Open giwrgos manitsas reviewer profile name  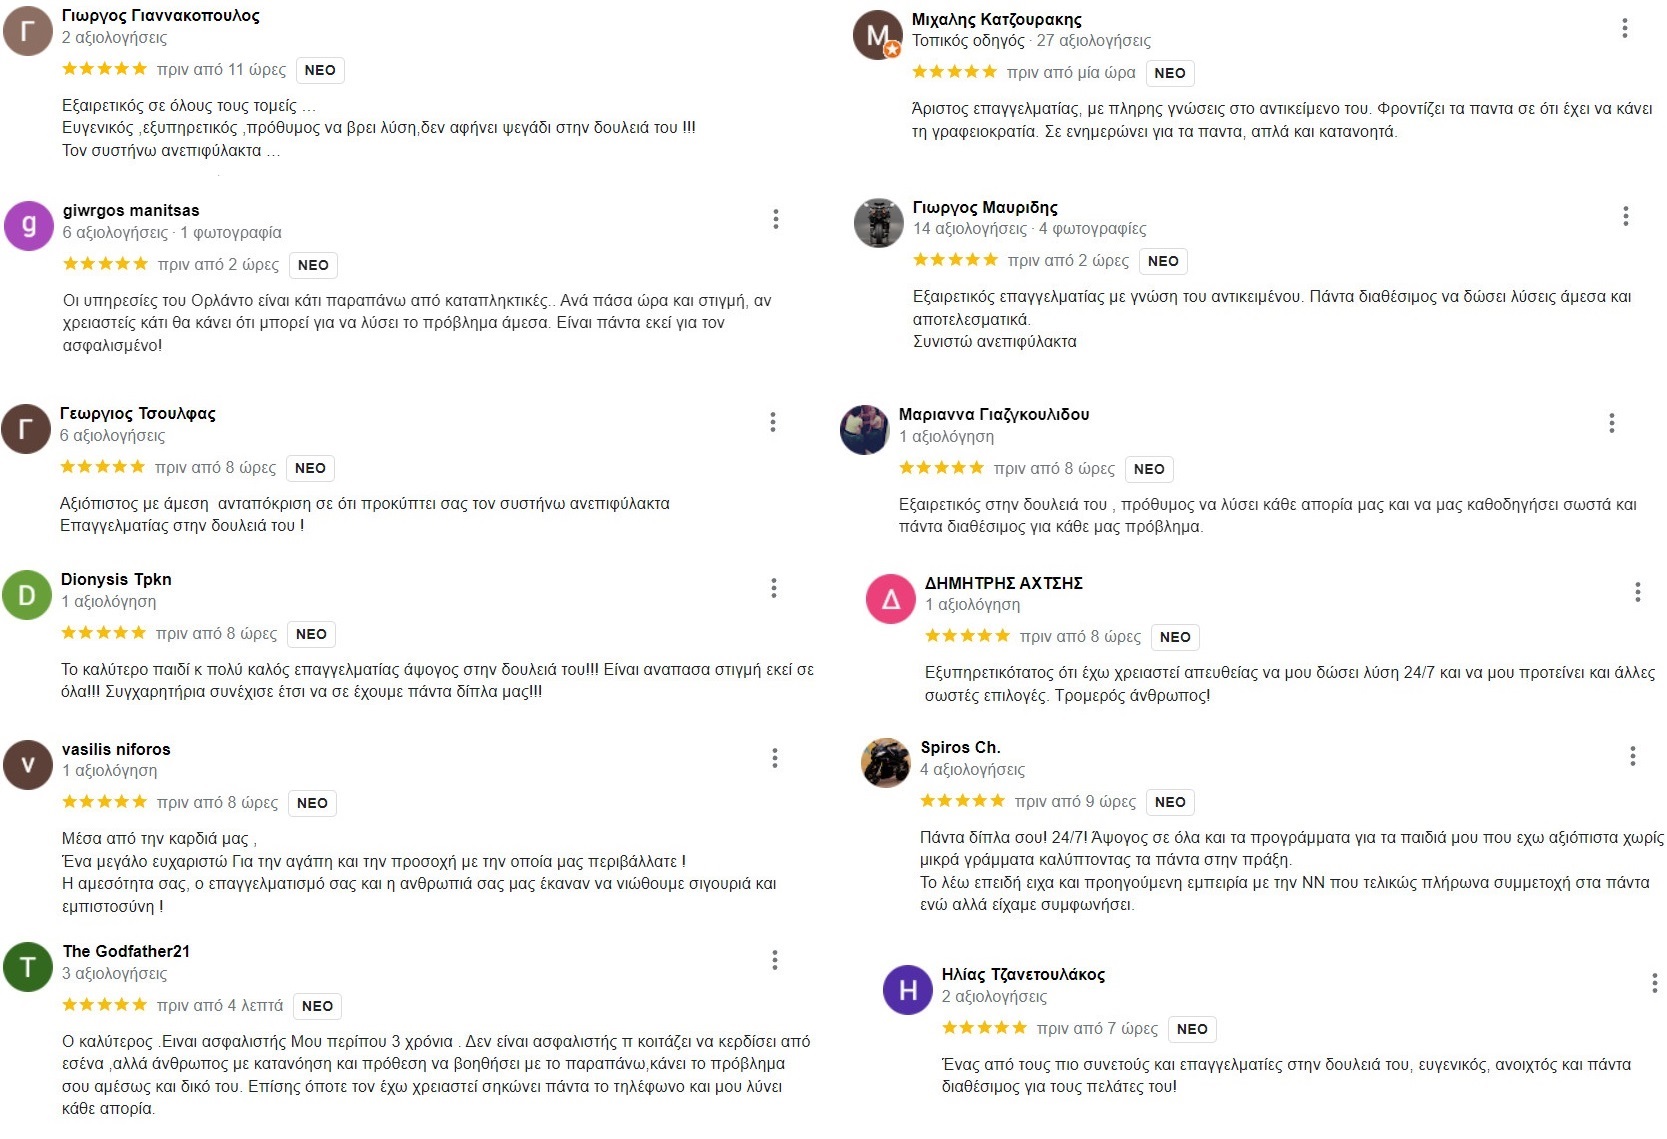point(131,210)
